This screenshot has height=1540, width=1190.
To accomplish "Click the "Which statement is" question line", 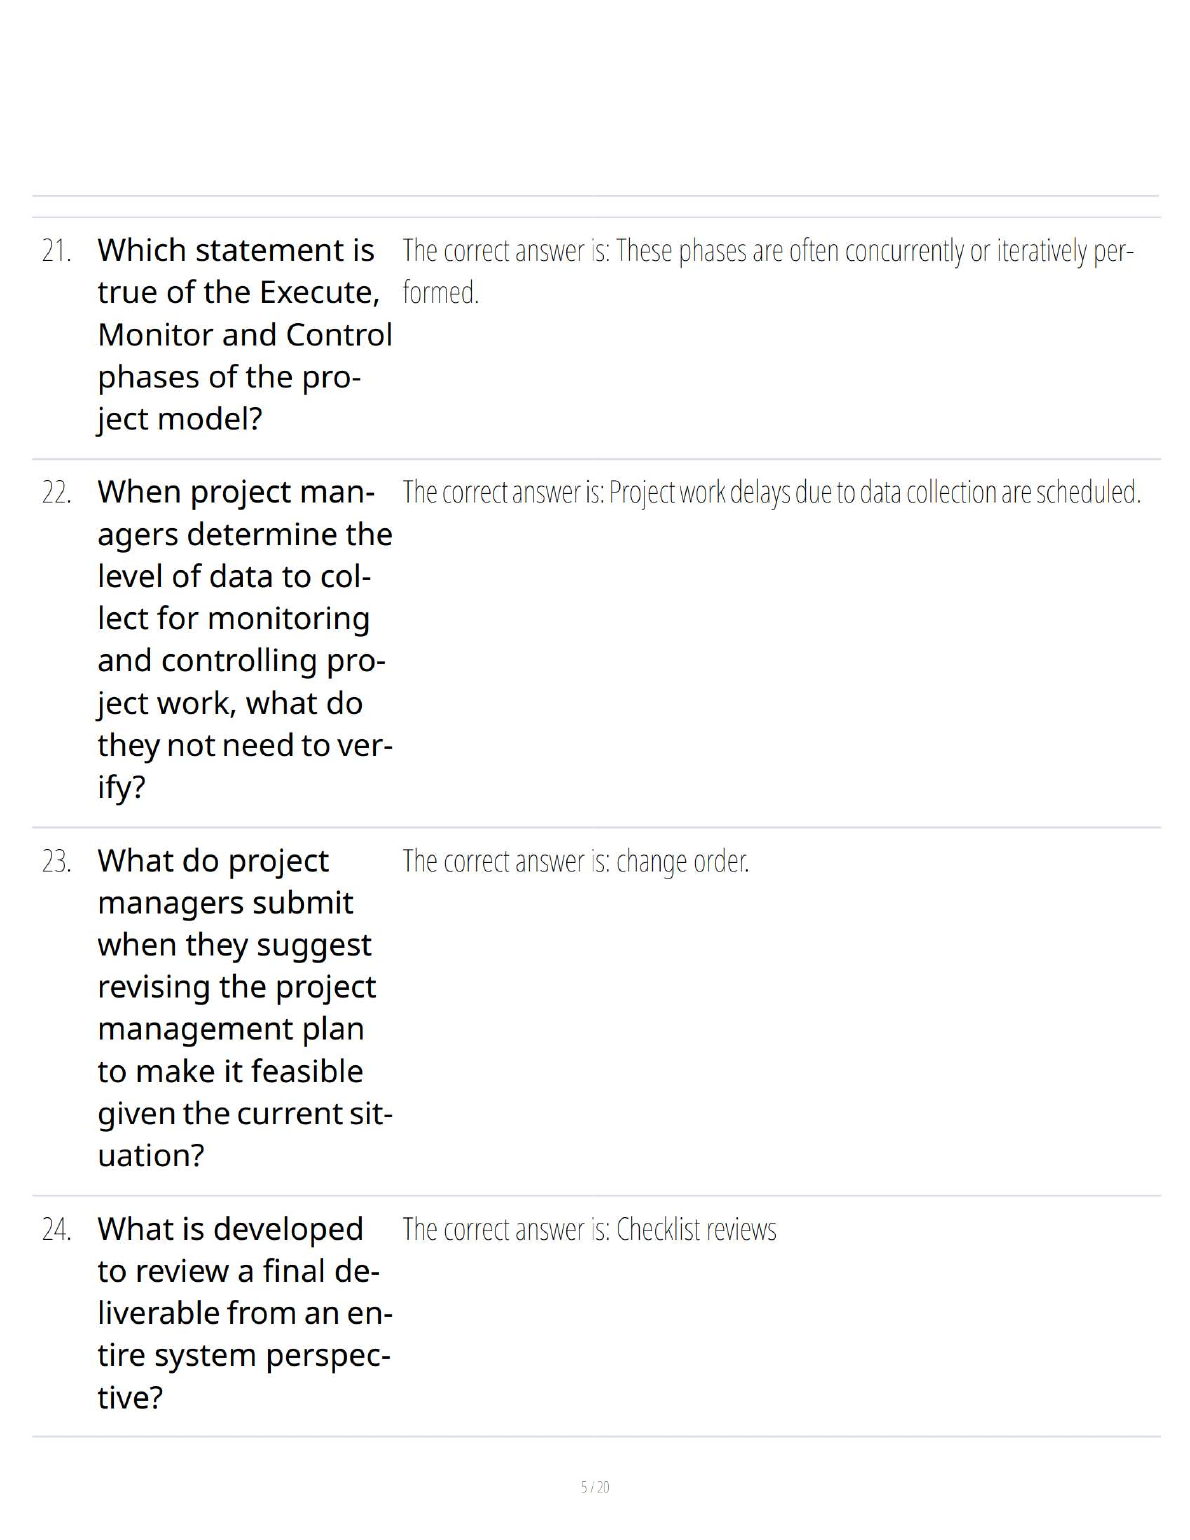I will (236, 250).
